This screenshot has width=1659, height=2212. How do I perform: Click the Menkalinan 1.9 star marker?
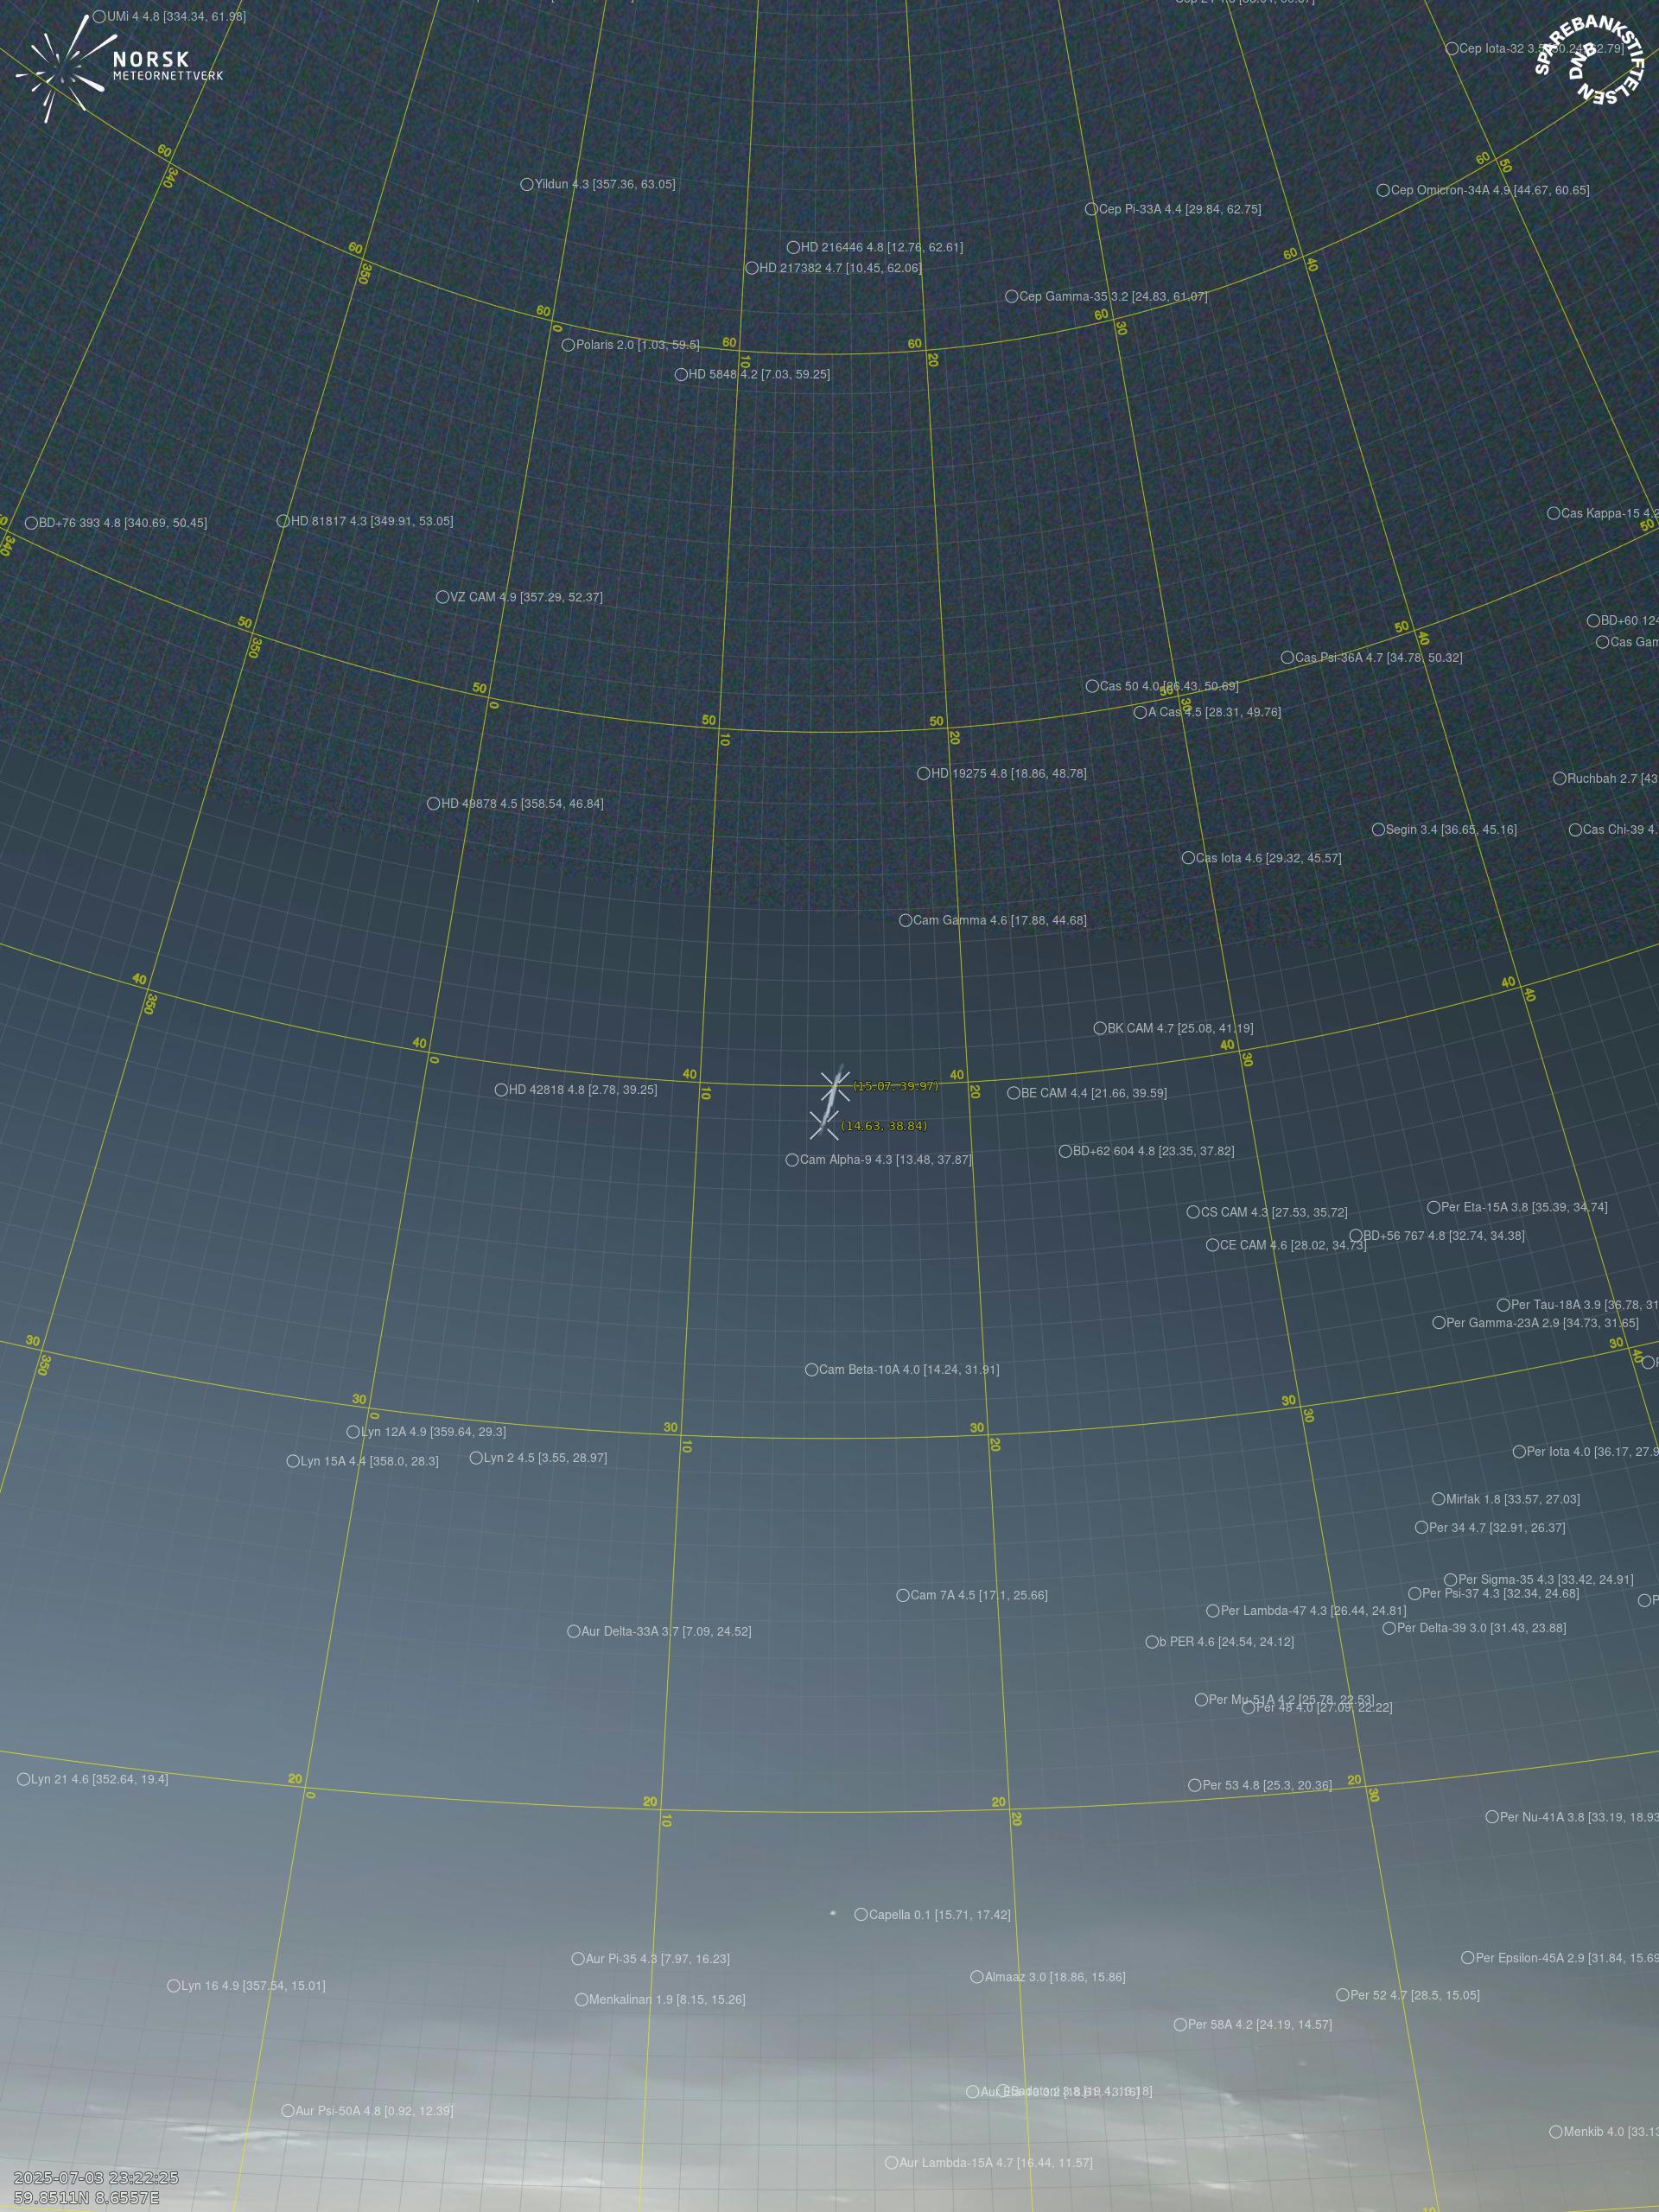pos(581,2000)
